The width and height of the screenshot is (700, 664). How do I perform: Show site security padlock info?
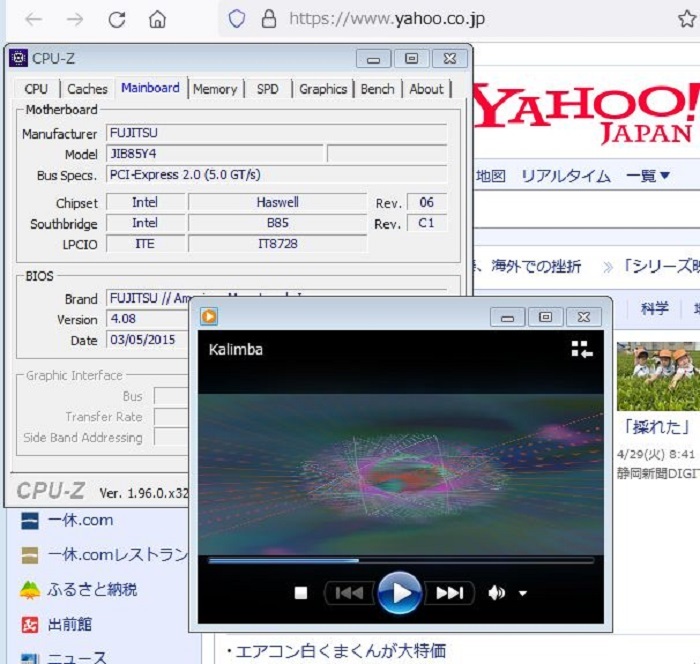pos(269,19)
